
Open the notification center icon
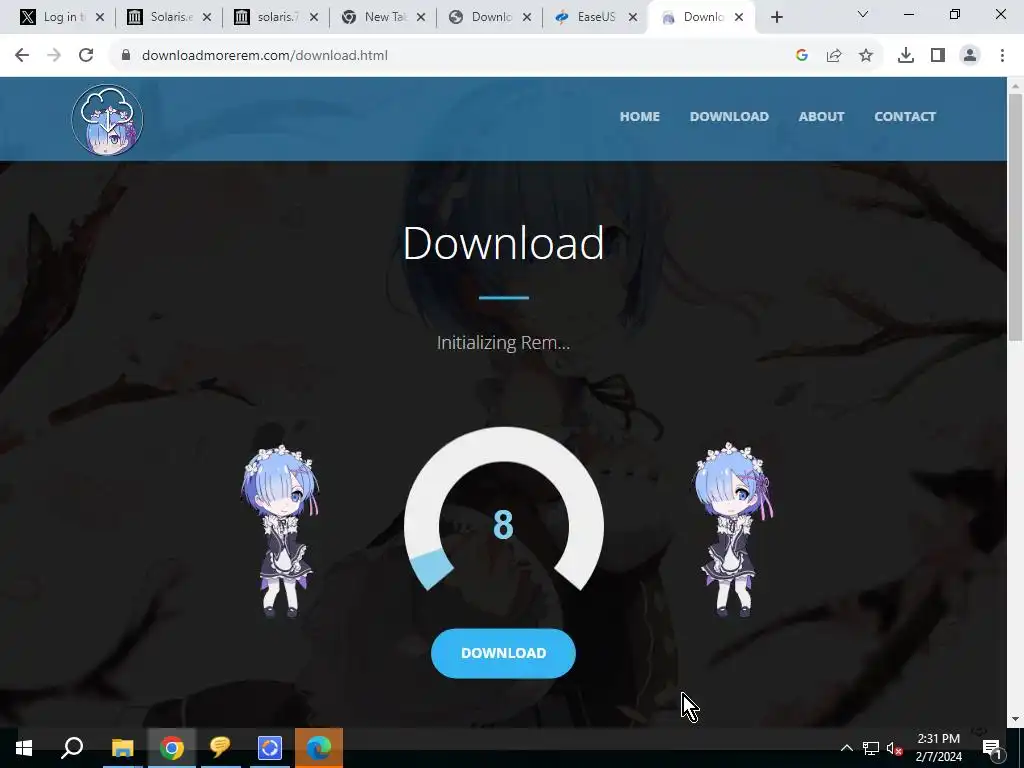click(x=991, y=748)
